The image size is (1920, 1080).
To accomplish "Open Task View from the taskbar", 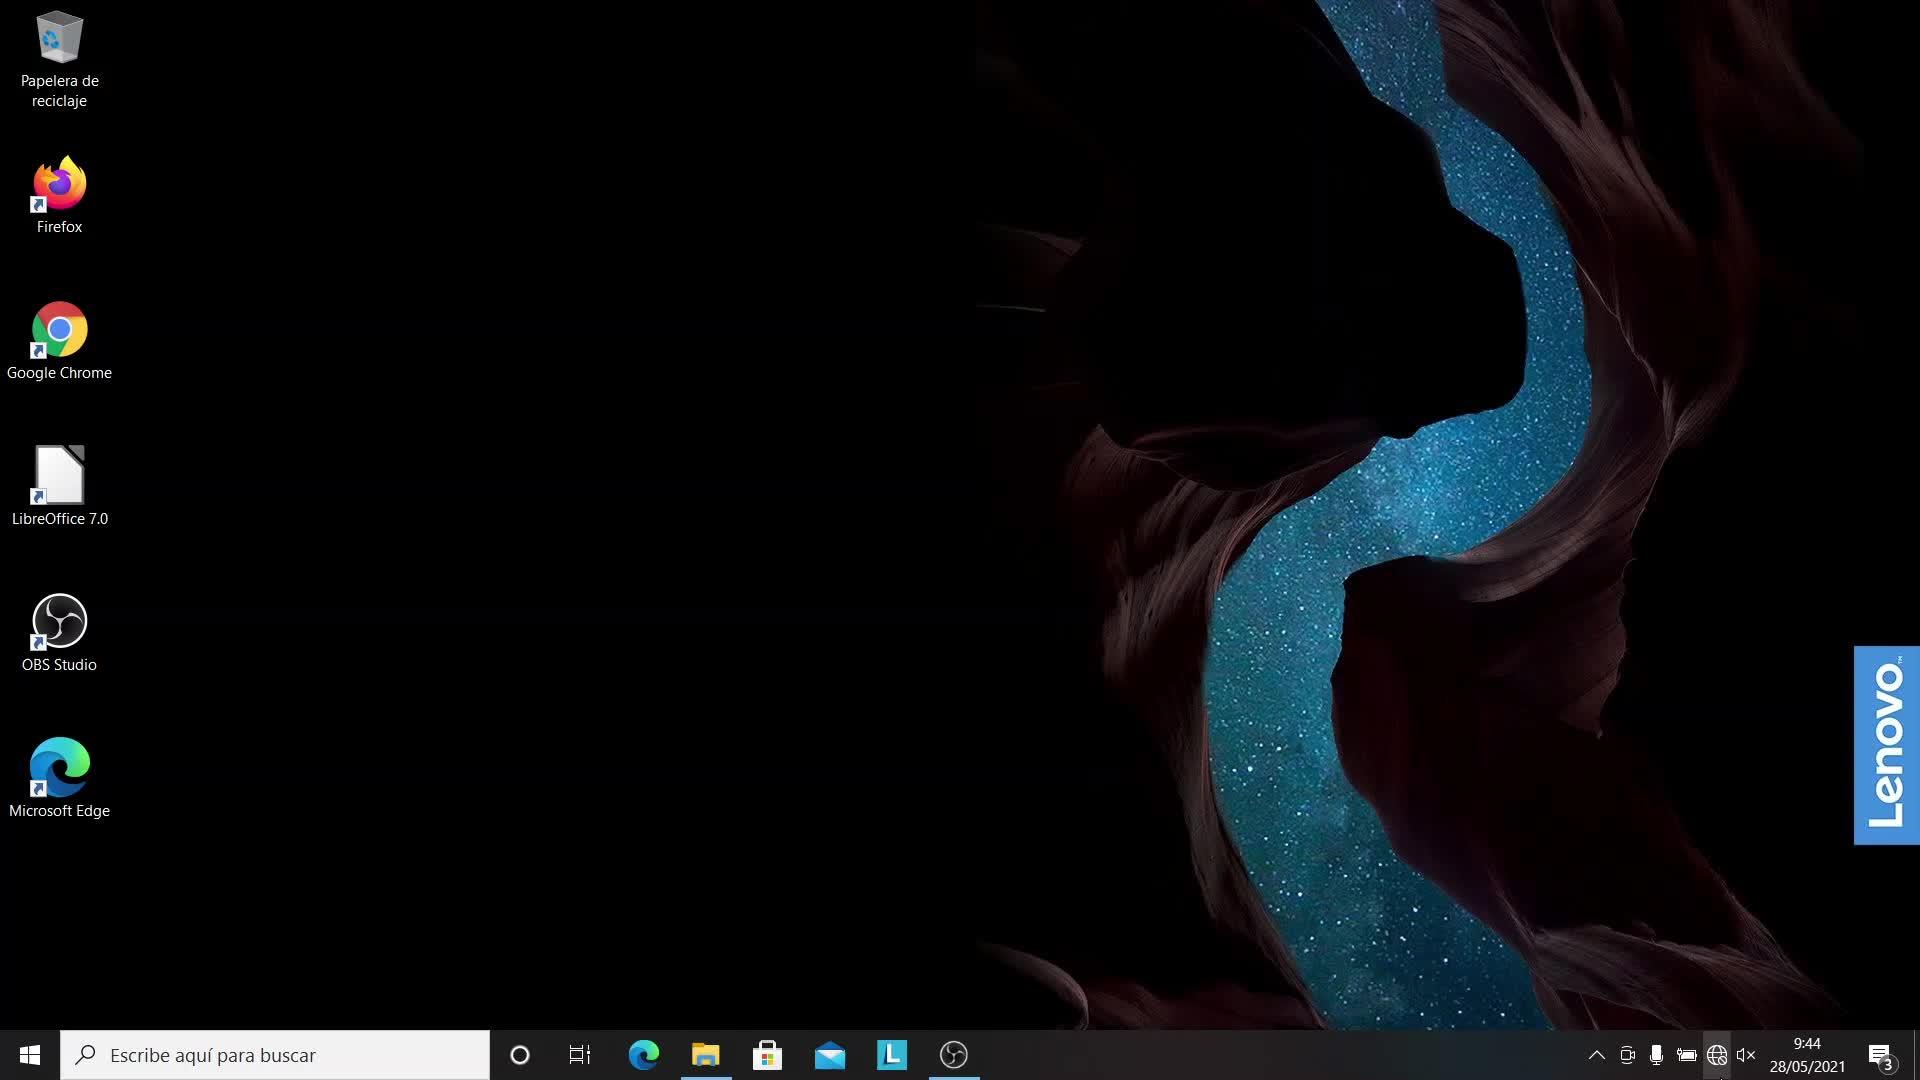I will [580, 1055].
